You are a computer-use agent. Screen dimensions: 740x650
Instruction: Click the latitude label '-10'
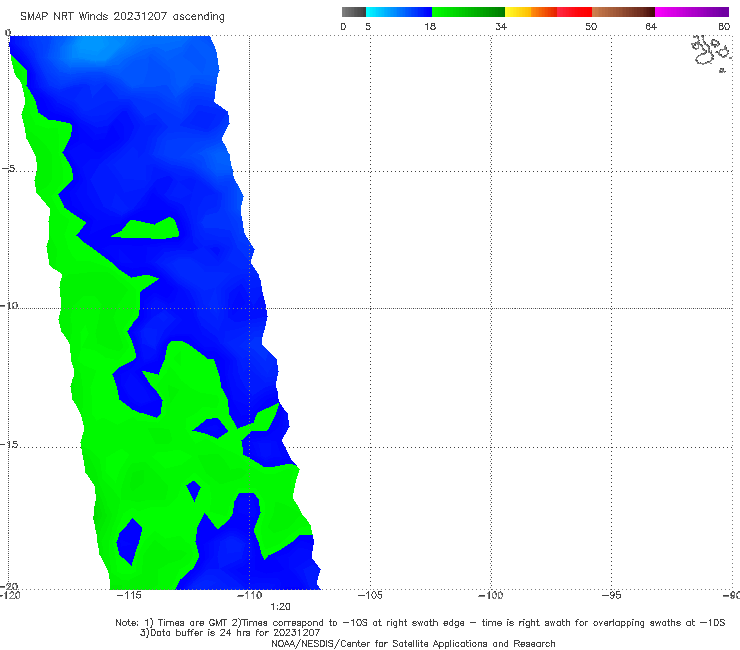click(x=9, y=305)
